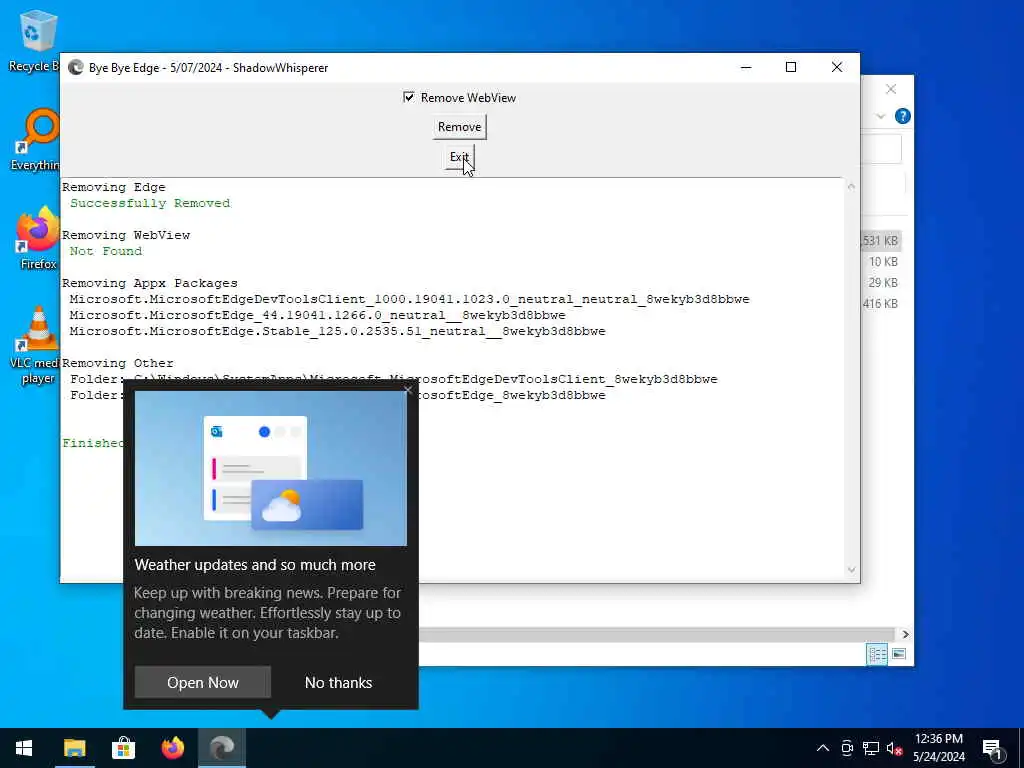Click the muted volume tray icon
Viewport: 1024px width, 768px height.
[894, 748]
